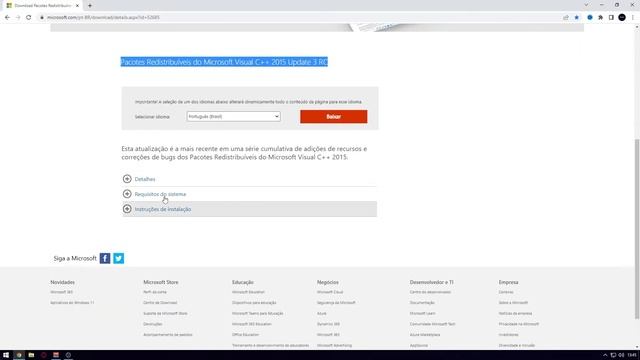Open the network icon in tray
The height and width of the screenshot is (360, 640).
[613, 355]
